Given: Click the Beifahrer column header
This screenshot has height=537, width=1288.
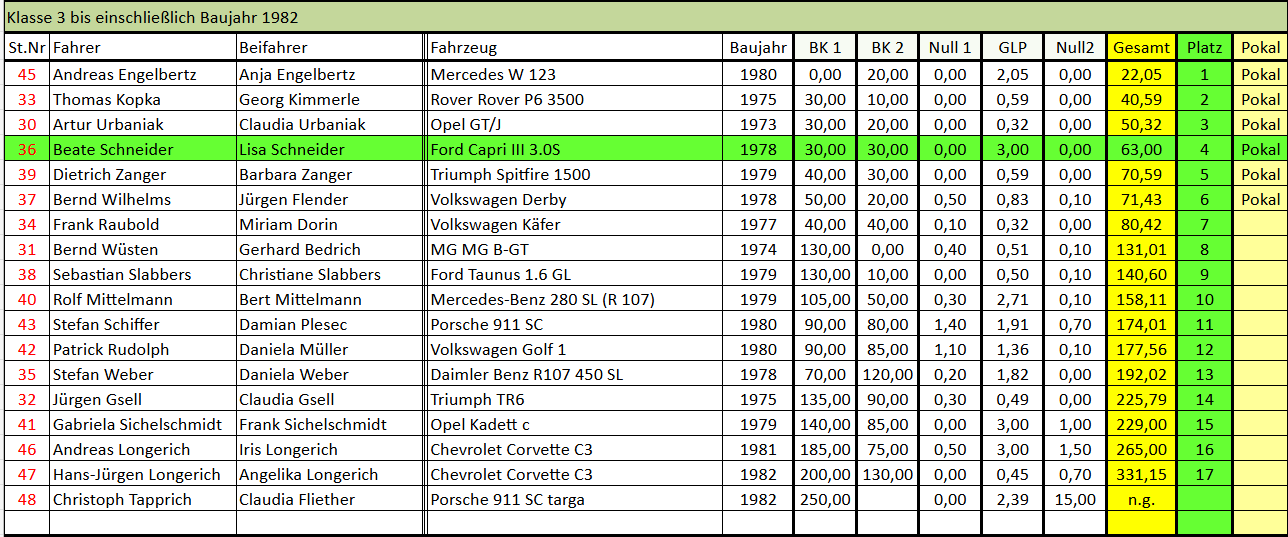Looking at the screenshot, I should (273, 47).
